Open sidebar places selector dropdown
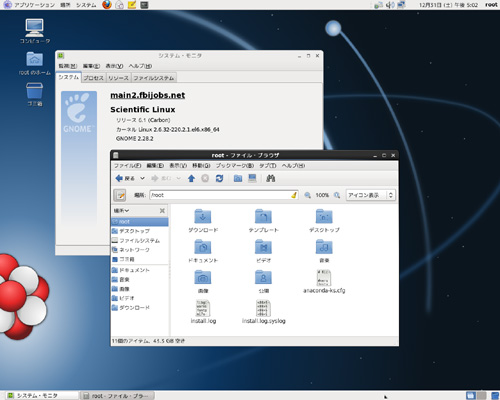 [121, 211]
